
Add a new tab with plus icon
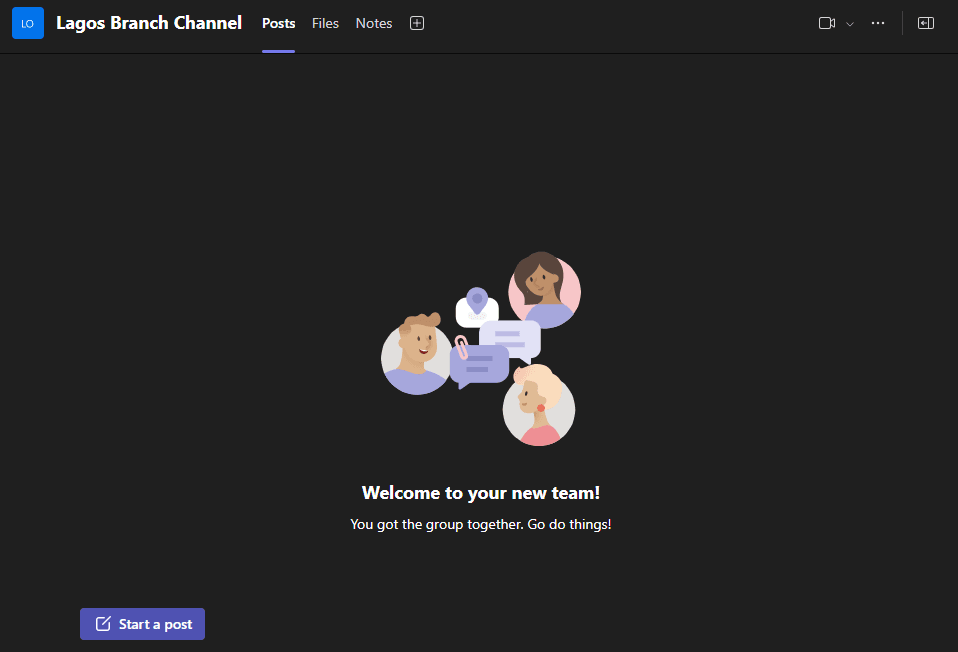click(417, 23)
